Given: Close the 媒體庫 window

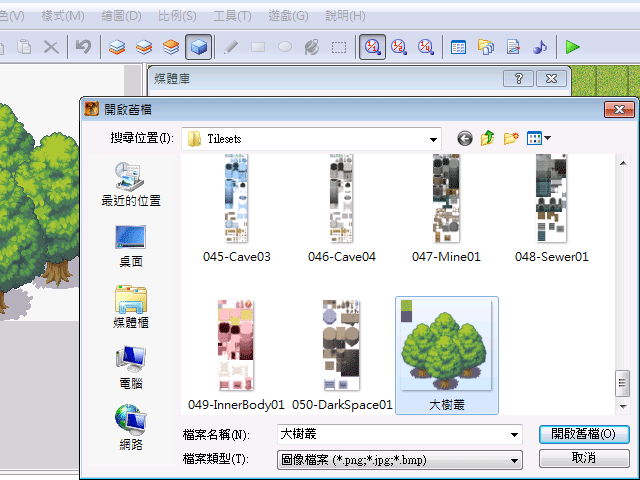Looking at the screenshot, I should 551,78.
